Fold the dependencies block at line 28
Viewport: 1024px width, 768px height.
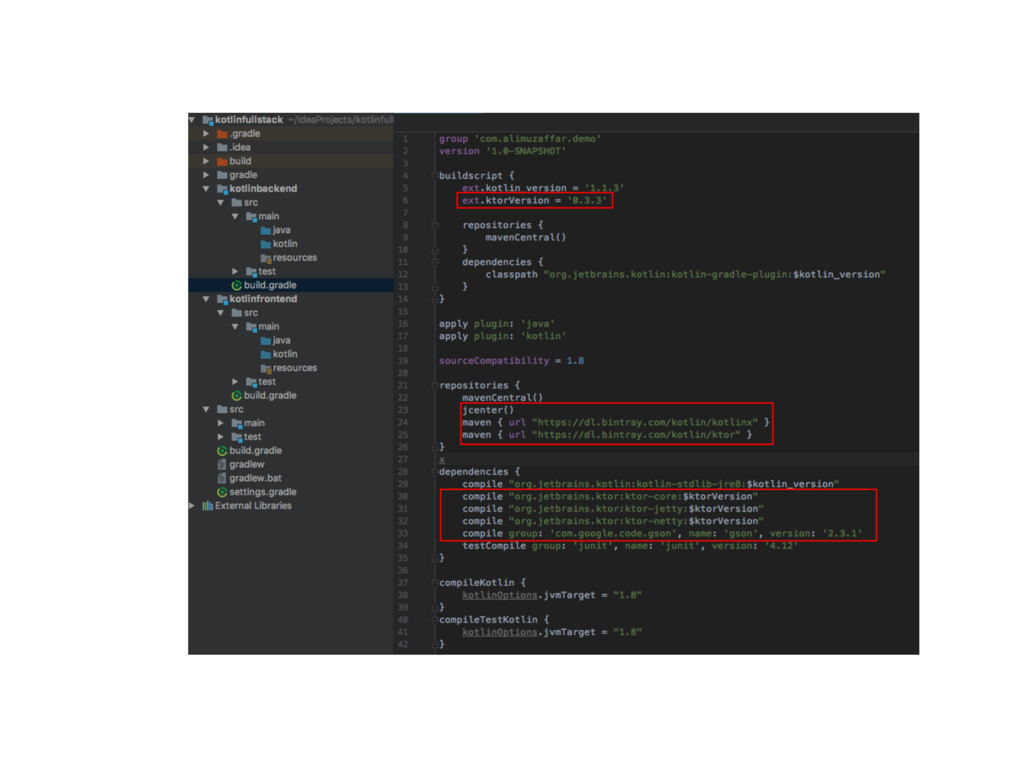[434, 472]
